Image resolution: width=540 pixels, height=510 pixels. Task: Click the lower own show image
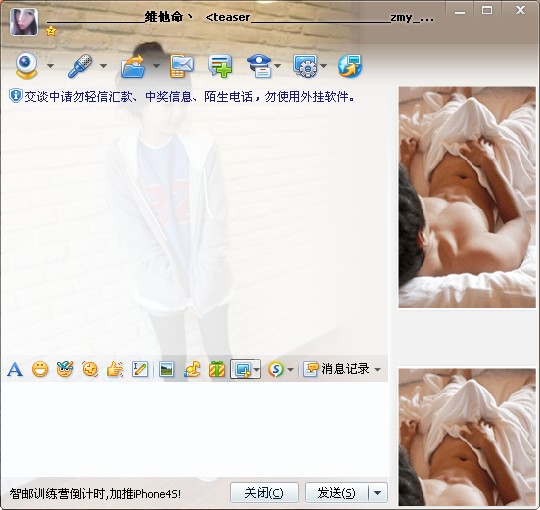pyautogui.click(x=467, y=437)
